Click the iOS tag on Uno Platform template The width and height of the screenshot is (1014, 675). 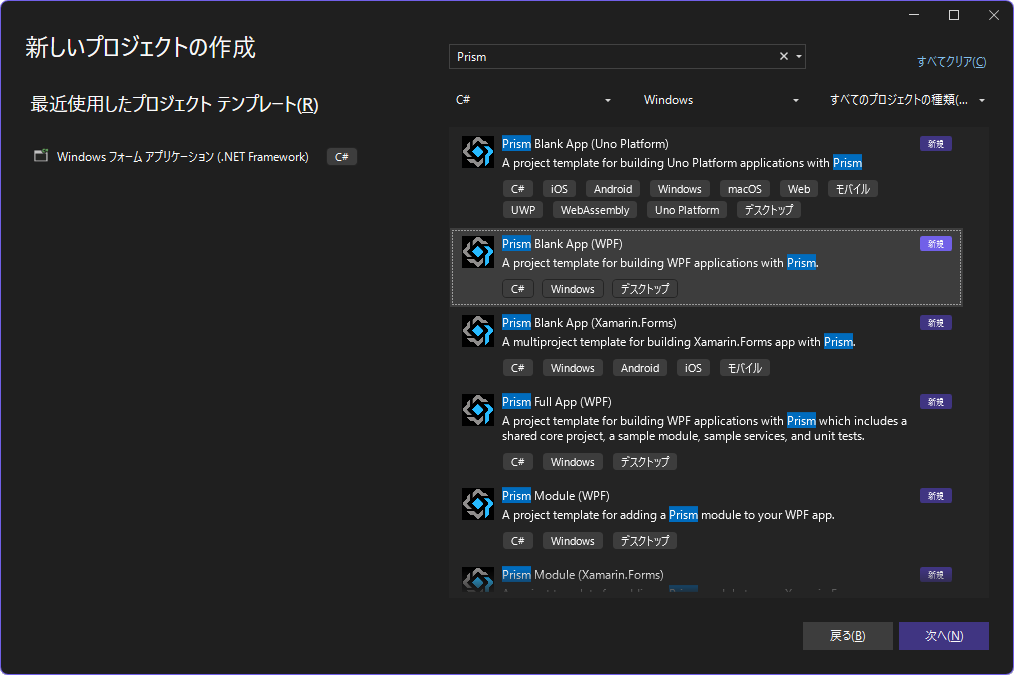[x=559, y=189]
